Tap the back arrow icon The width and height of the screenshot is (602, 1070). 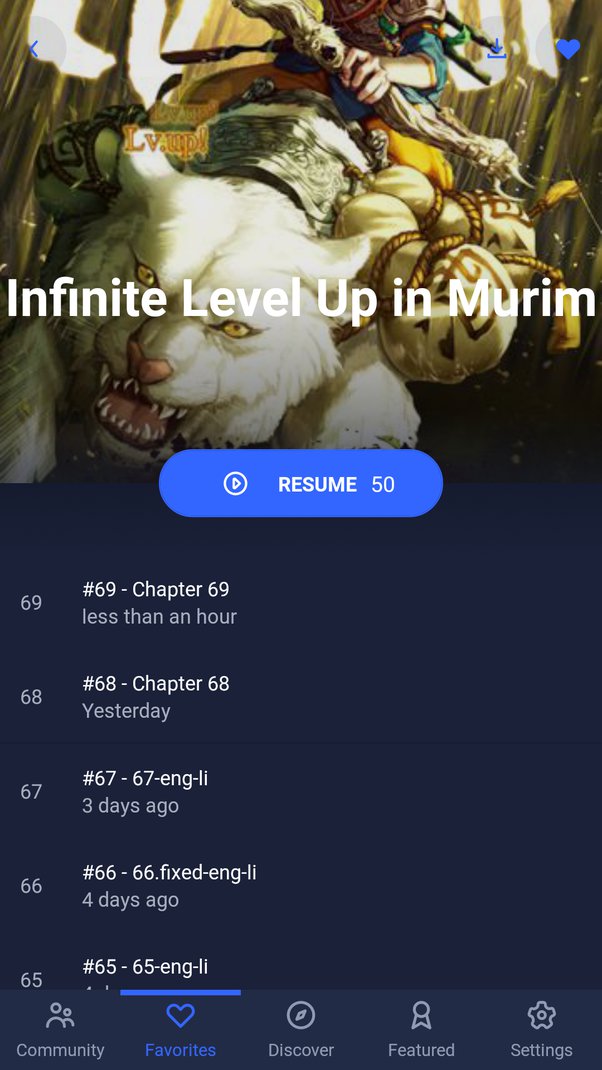point(33,48)
